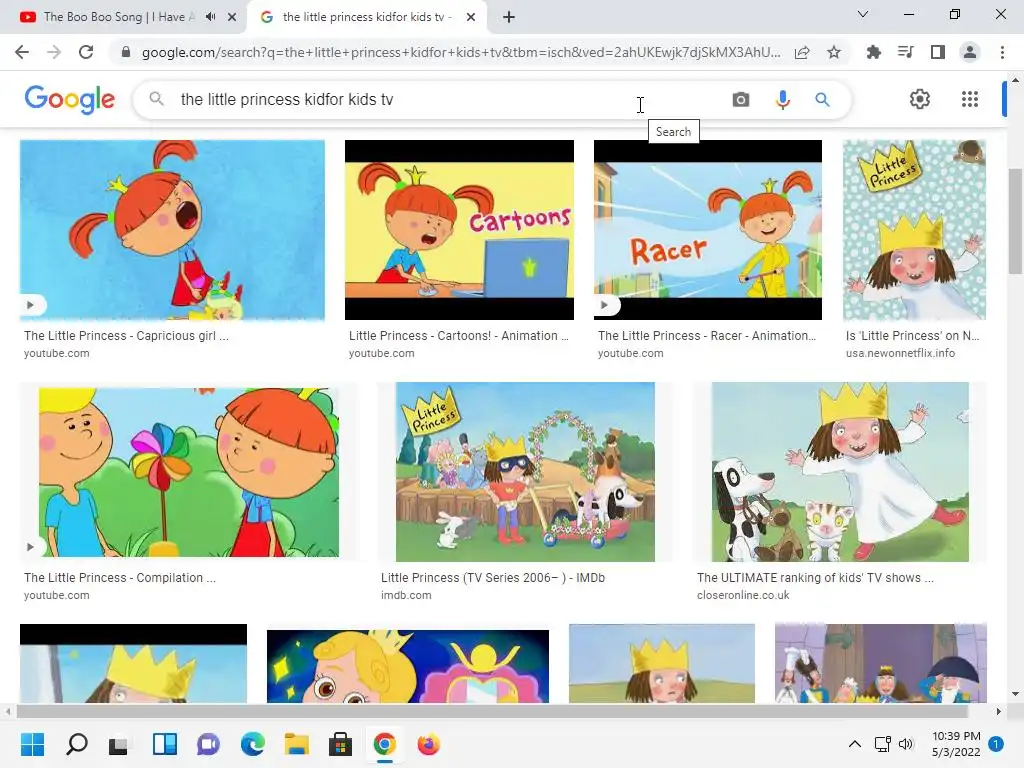Open the Capricious girl image result
This screenshot has height=768, width=1024.
click(172, 230)
